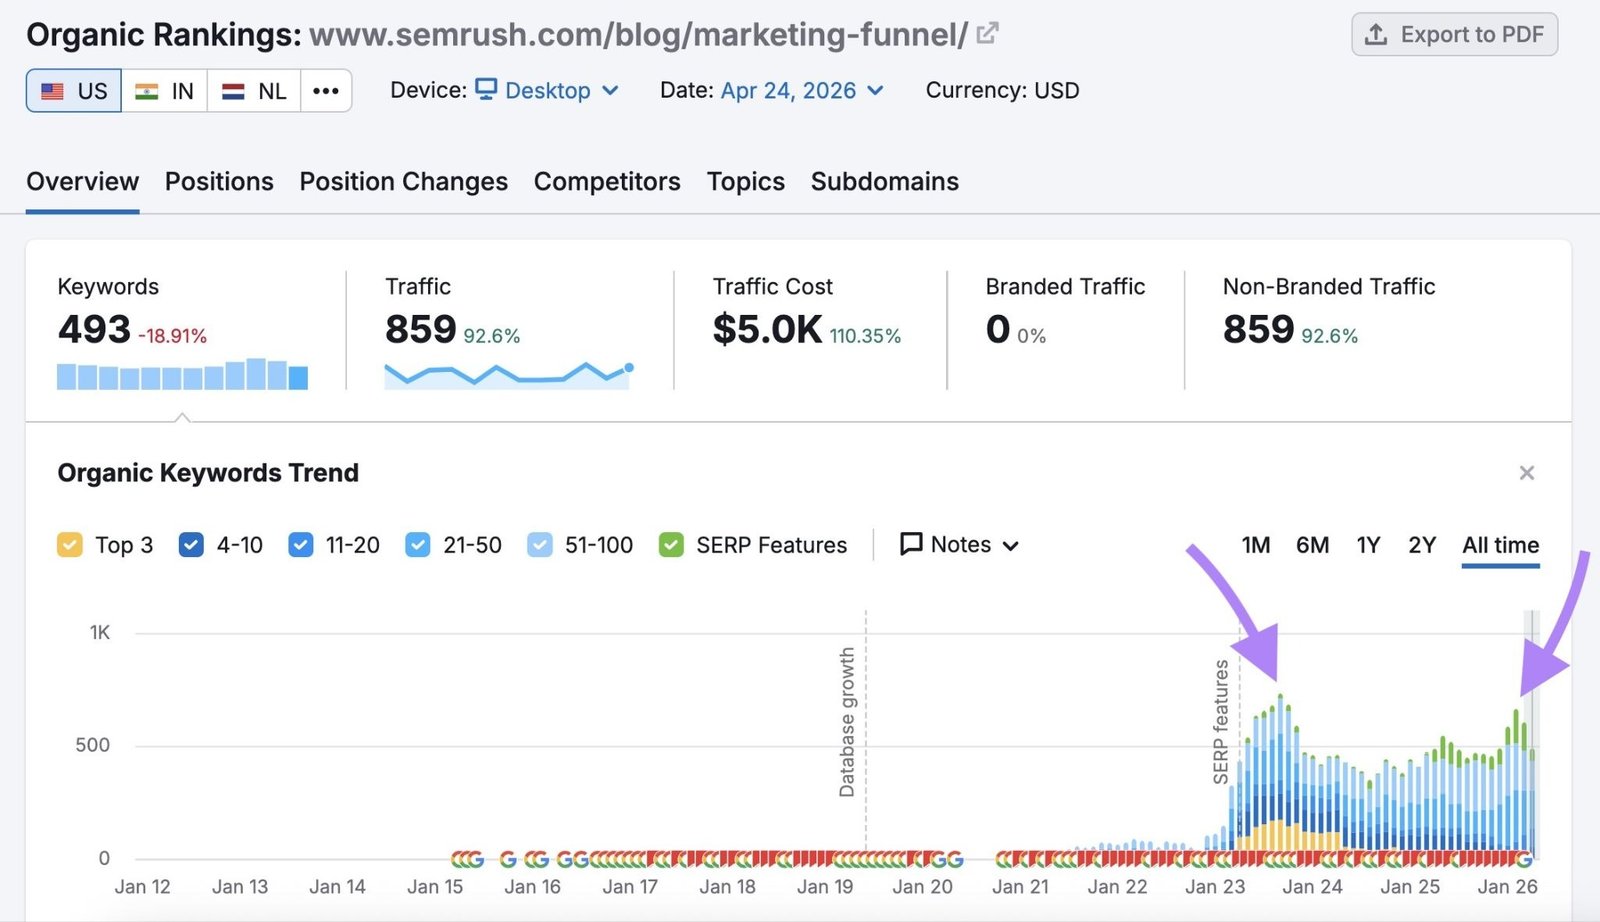Open the www.semrush.com/blog/marketing-funnel/ link
The image size is (1600, 922).
[638, 35]
